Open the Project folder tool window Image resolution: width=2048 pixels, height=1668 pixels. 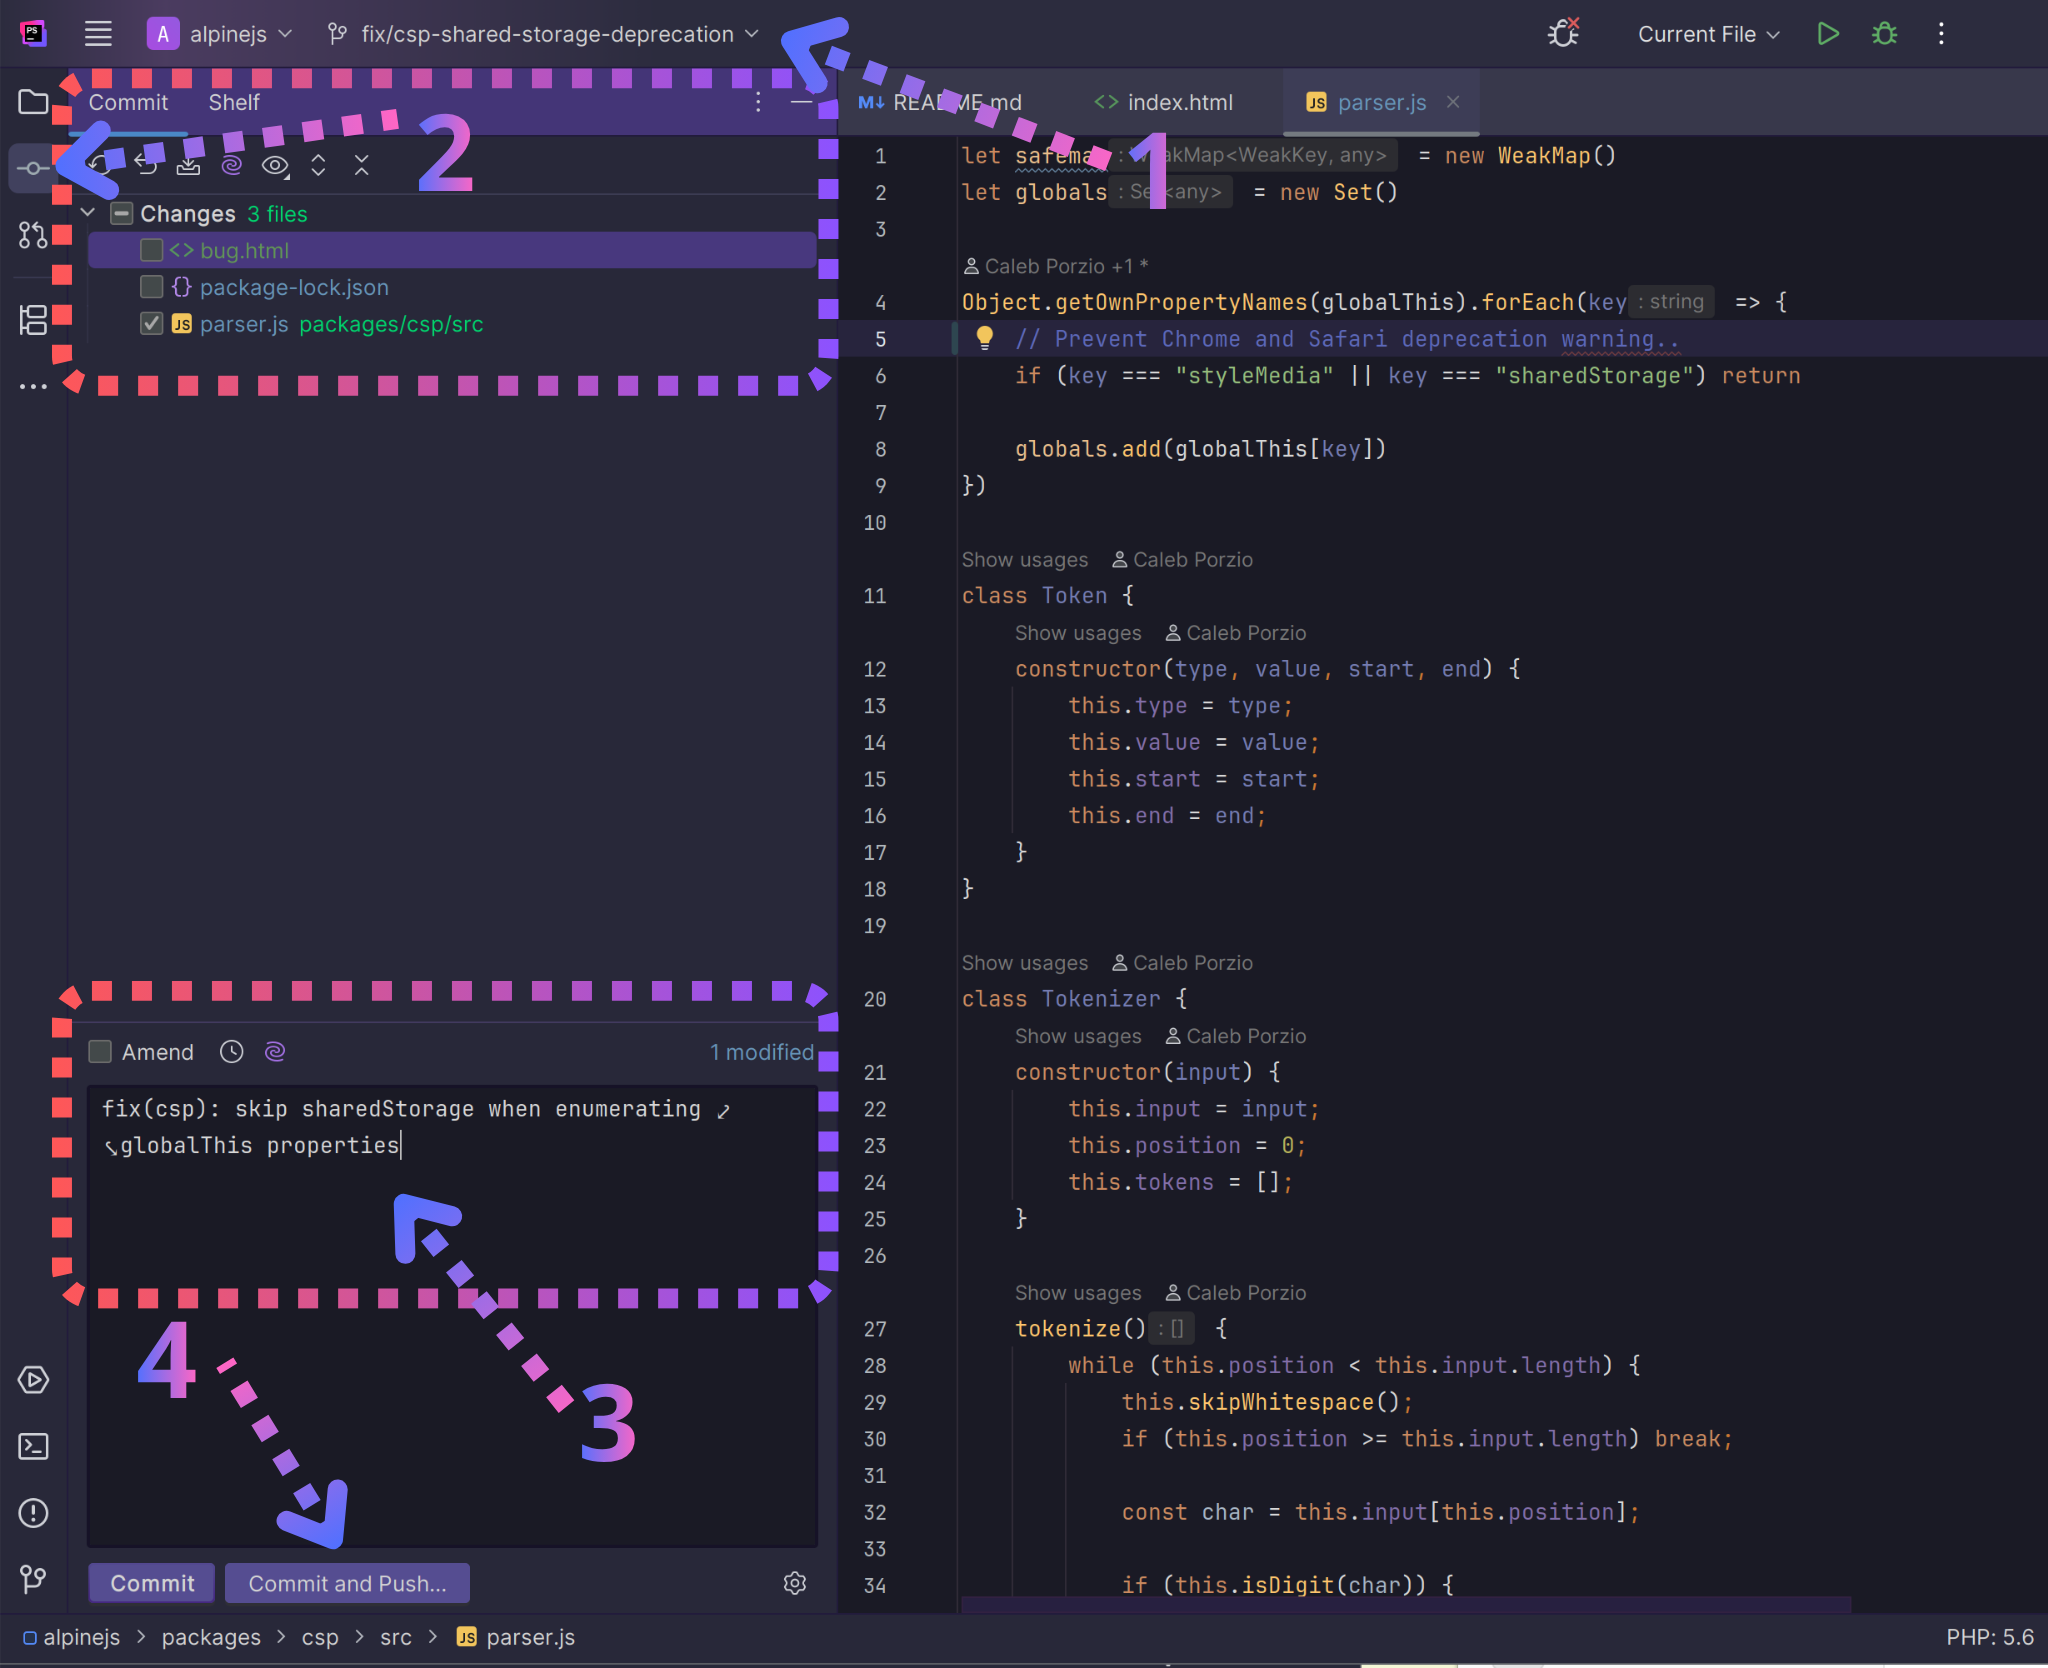click(x=33, y=102)
